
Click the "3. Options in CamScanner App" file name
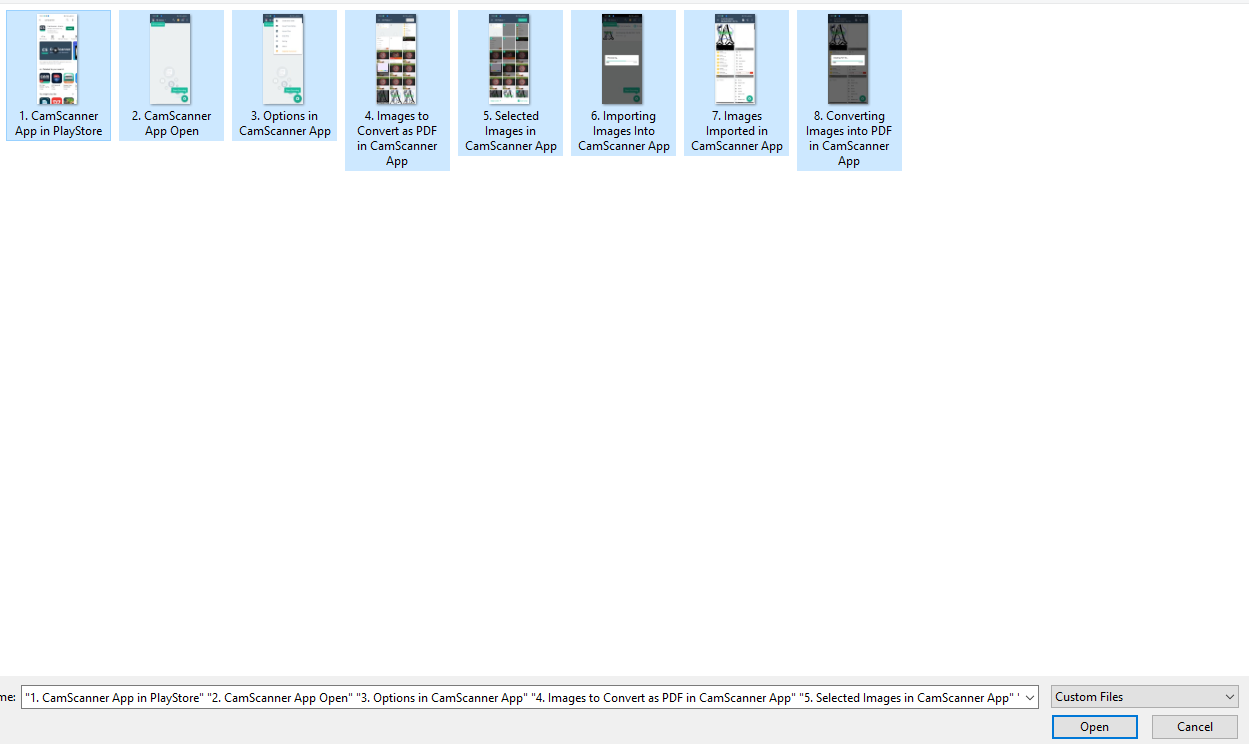[x=284, y=124]
